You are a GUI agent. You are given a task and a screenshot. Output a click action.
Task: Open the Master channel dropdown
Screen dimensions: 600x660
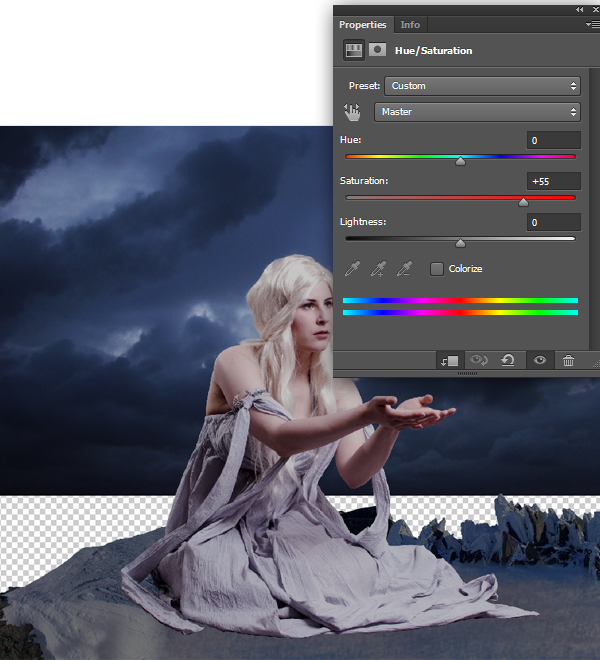tap(477, 112)
